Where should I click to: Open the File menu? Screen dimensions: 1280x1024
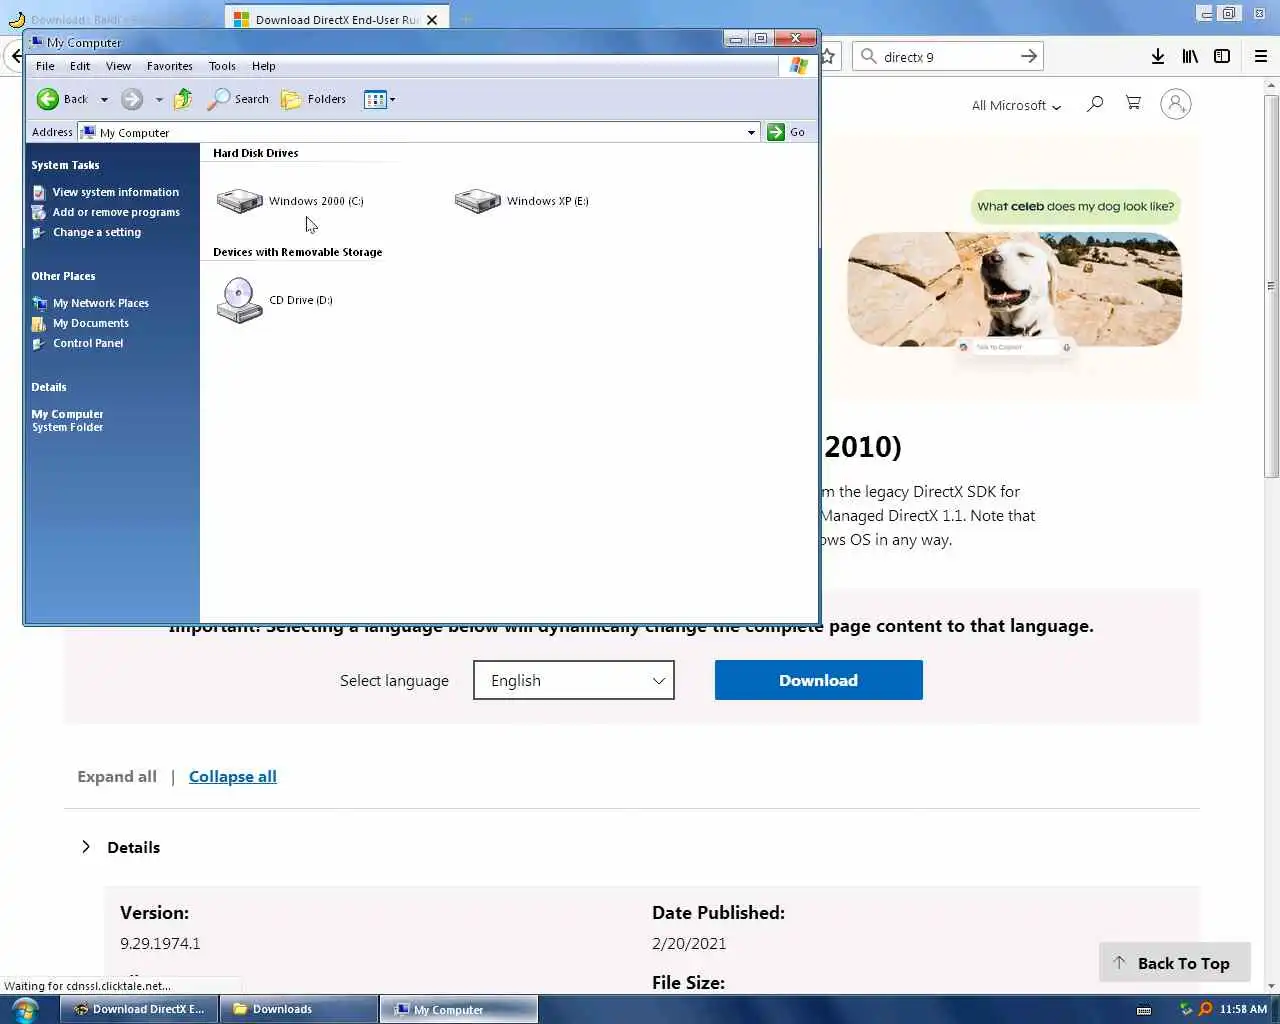[45, 66]
